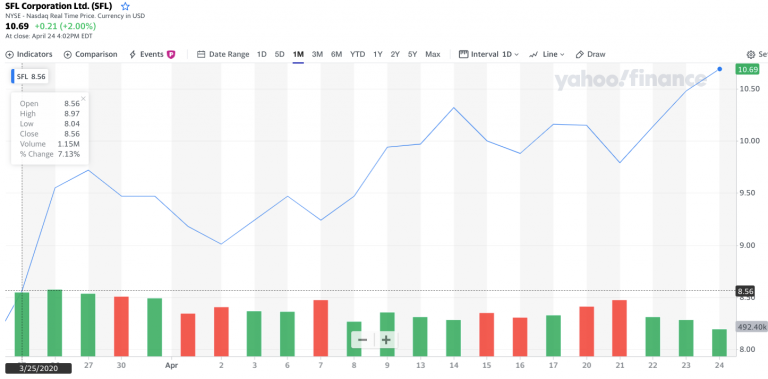Zoom out with the minus button

(x=362, y=339)
